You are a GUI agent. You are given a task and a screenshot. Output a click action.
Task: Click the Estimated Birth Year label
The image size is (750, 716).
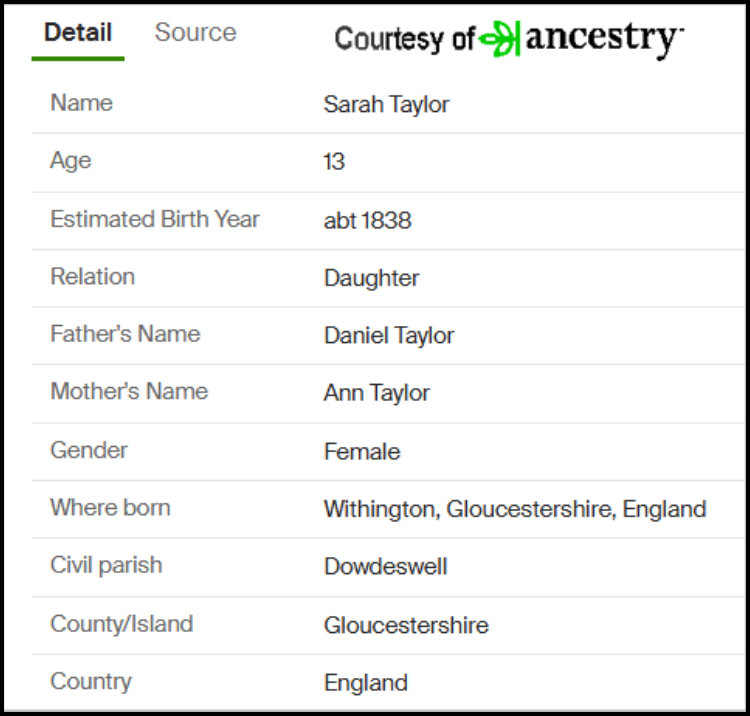[x=155, y=219]
